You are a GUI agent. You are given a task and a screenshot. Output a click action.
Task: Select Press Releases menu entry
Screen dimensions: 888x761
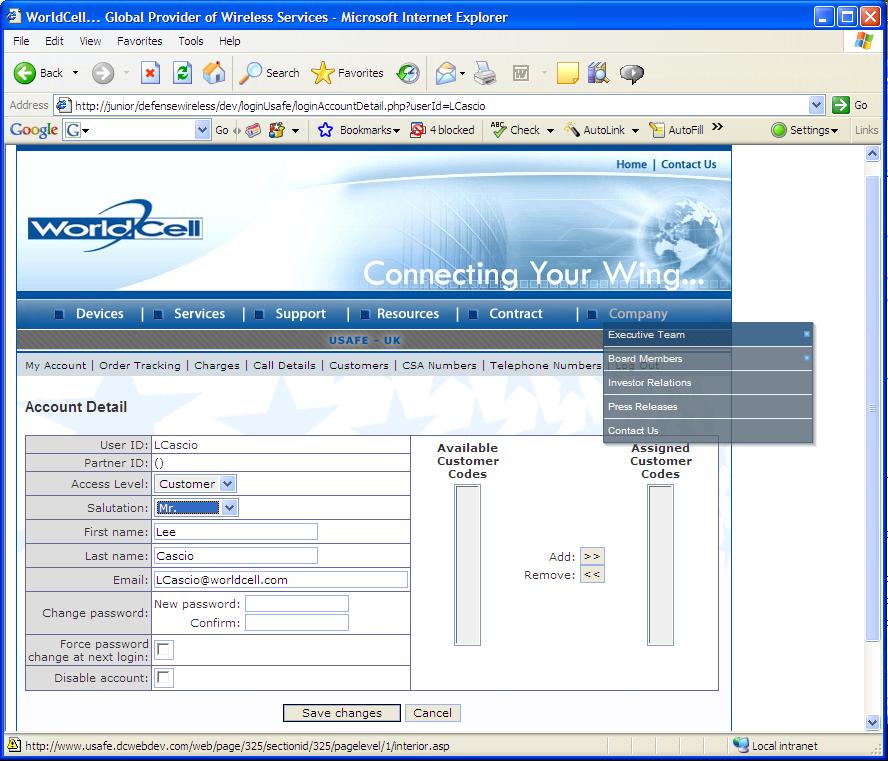708,407
